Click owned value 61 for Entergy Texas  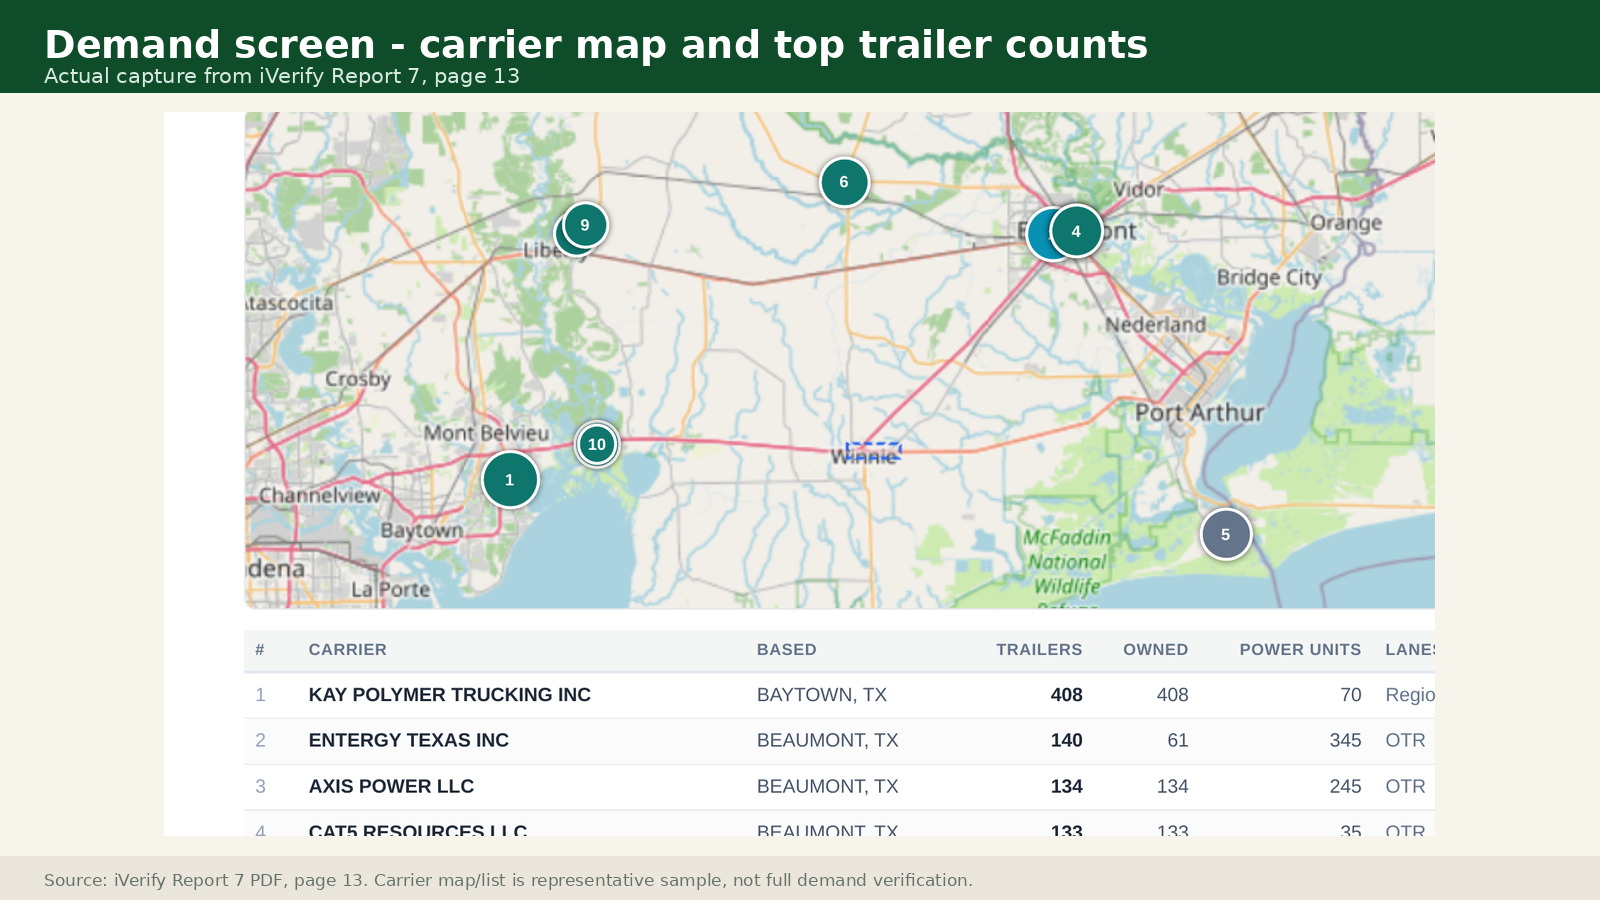coord(1178,741)
